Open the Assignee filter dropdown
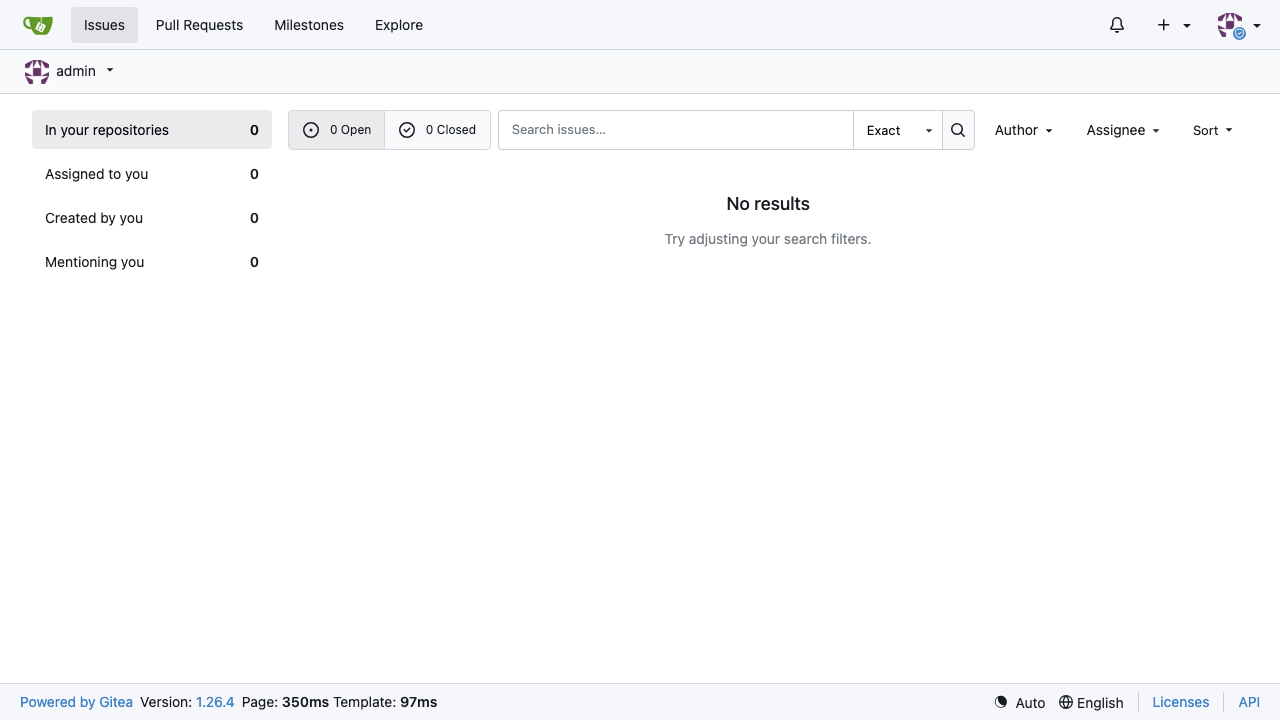 (1123, 130)
